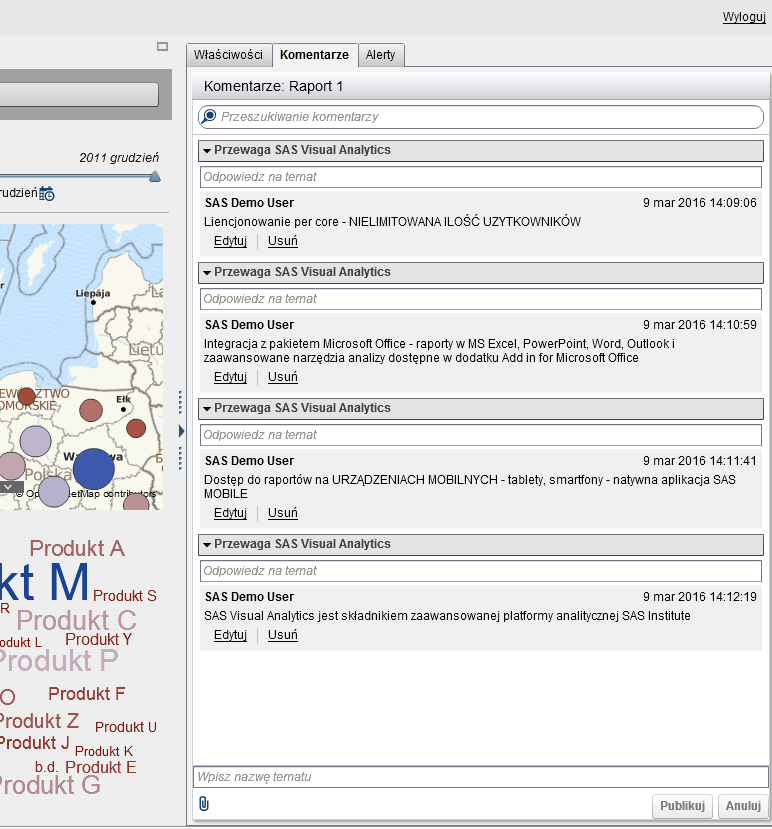Collapse the topic posted at 14:12:19
This screenshot has height=829, width=772.
pos(207,545)
